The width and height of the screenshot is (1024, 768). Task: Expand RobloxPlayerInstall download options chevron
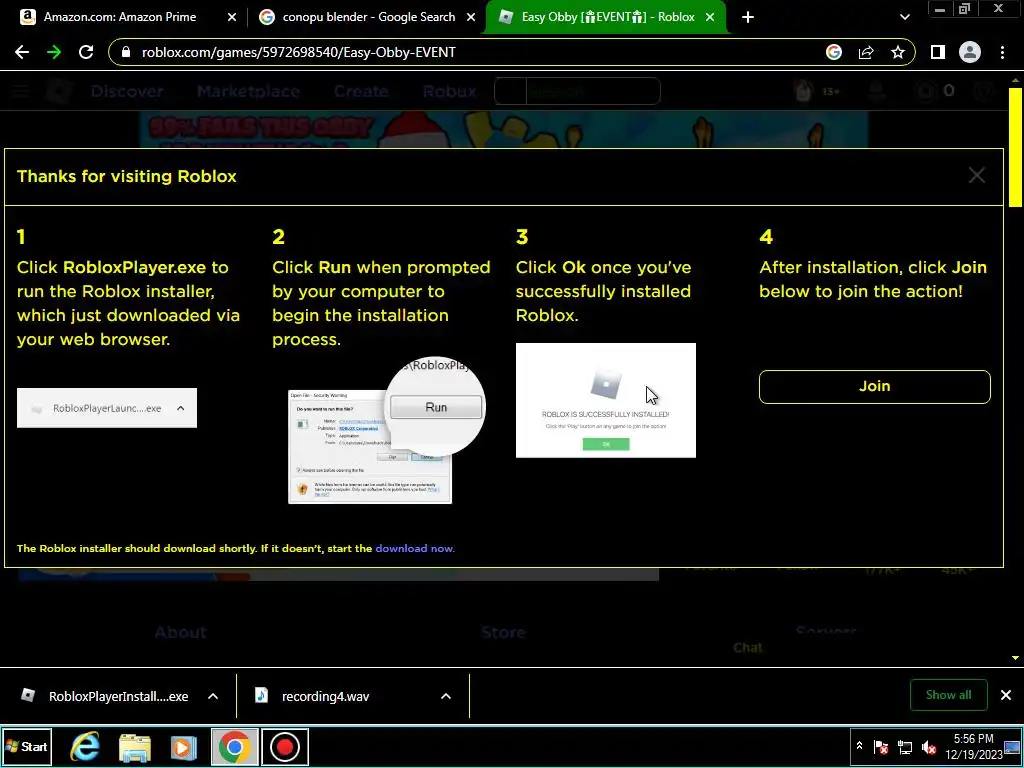[213, 696]
